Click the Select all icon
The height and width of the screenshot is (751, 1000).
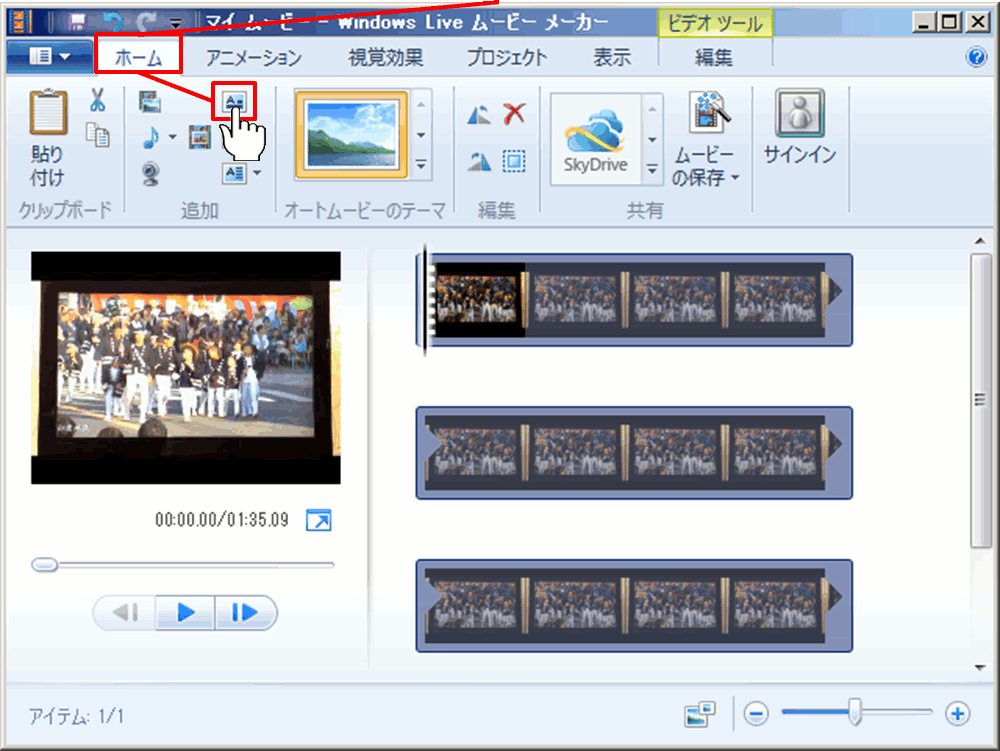[x=514, y=161]
